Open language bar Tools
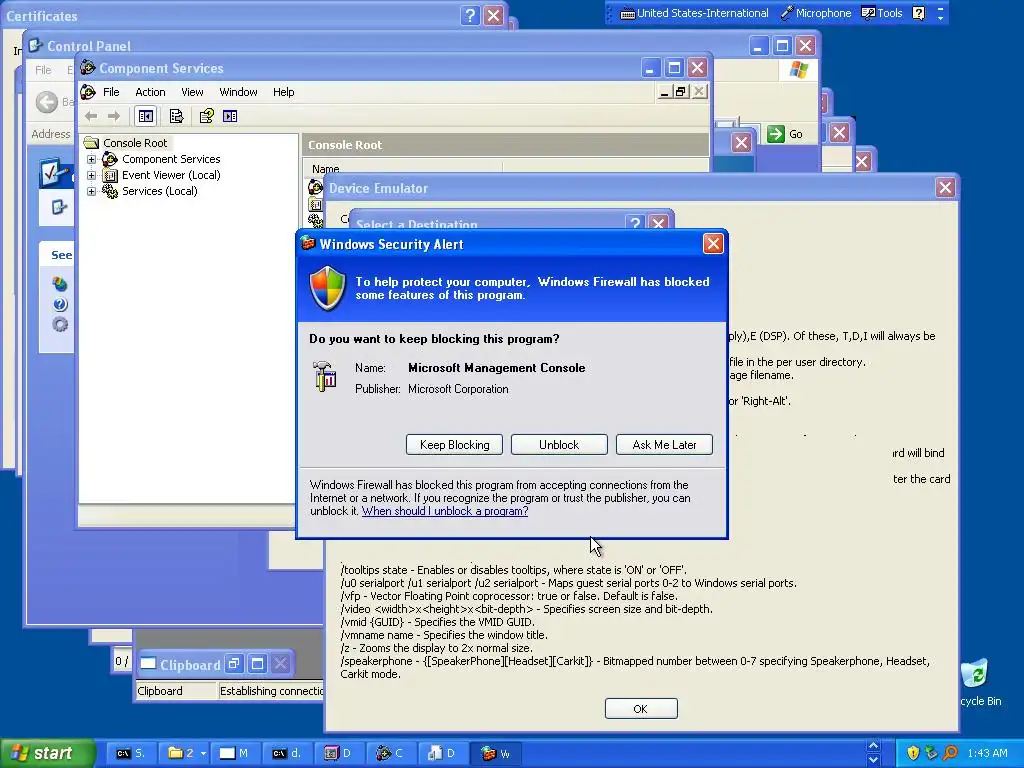The height and width of the screenshot is (768, 1024). pos(882,13)
